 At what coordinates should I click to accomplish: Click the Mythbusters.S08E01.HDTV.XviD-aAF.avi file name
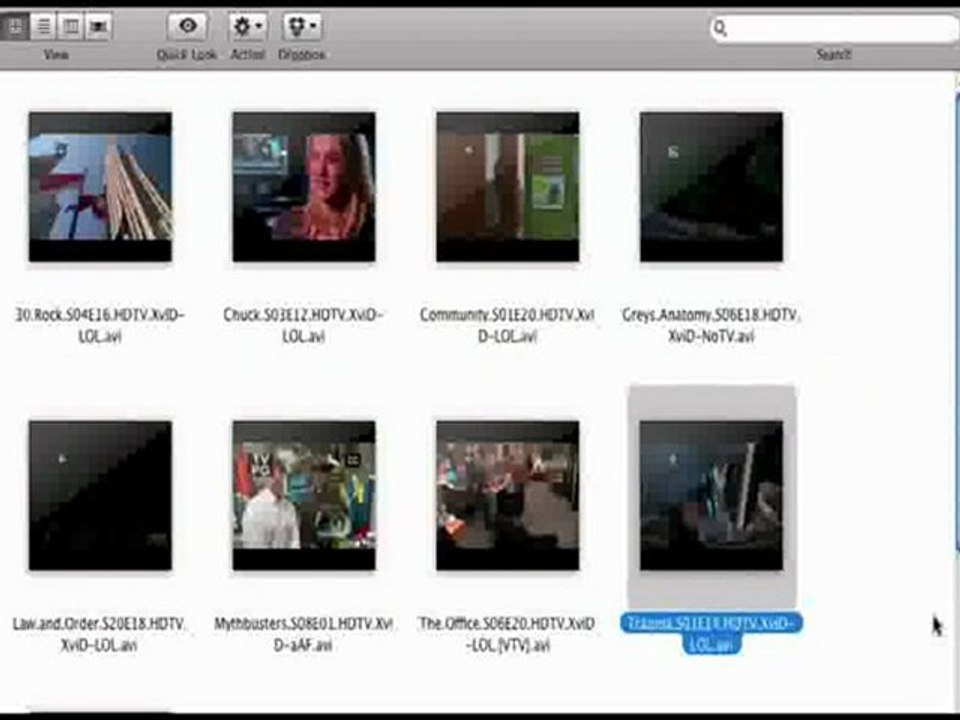click(x=303, y=634)
